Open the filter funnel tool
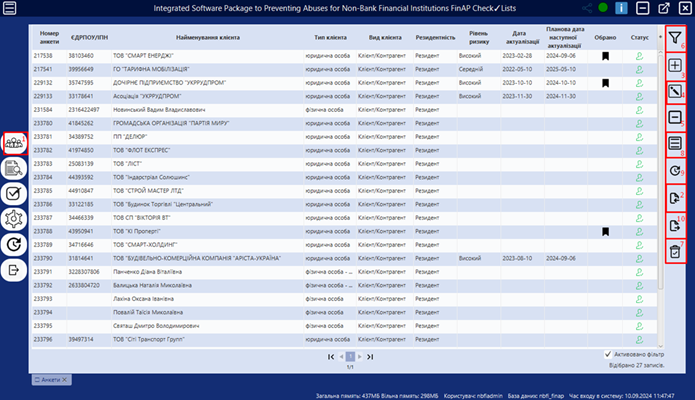695x400 pixels. [x=675, y=38]
